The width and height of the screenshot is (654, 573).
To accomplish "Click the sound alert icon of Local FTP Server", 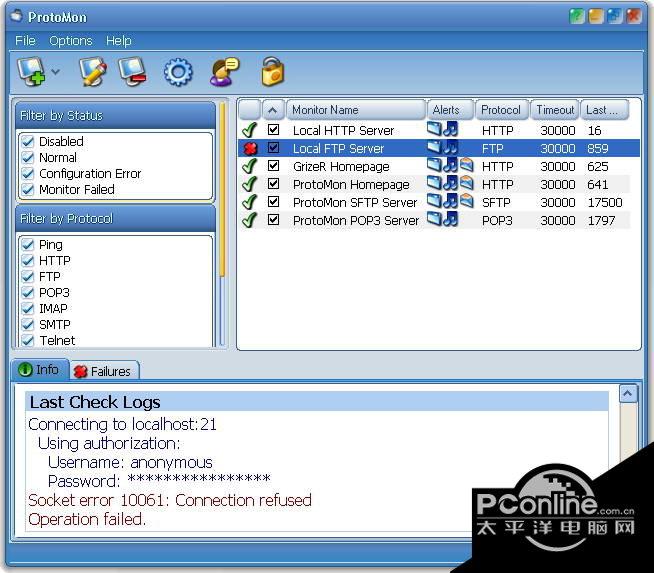I will coord(450,147).
